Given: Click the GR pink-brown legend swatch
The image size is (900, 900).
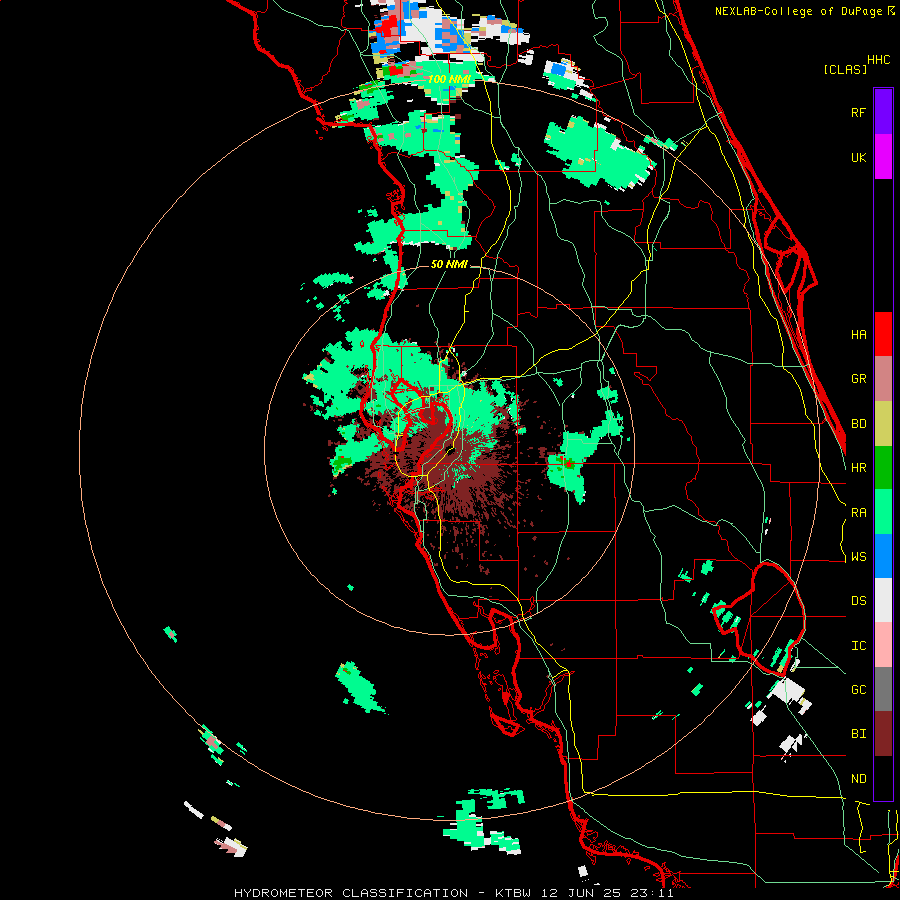Looking at the screenshot, I should tap(883, 379).
